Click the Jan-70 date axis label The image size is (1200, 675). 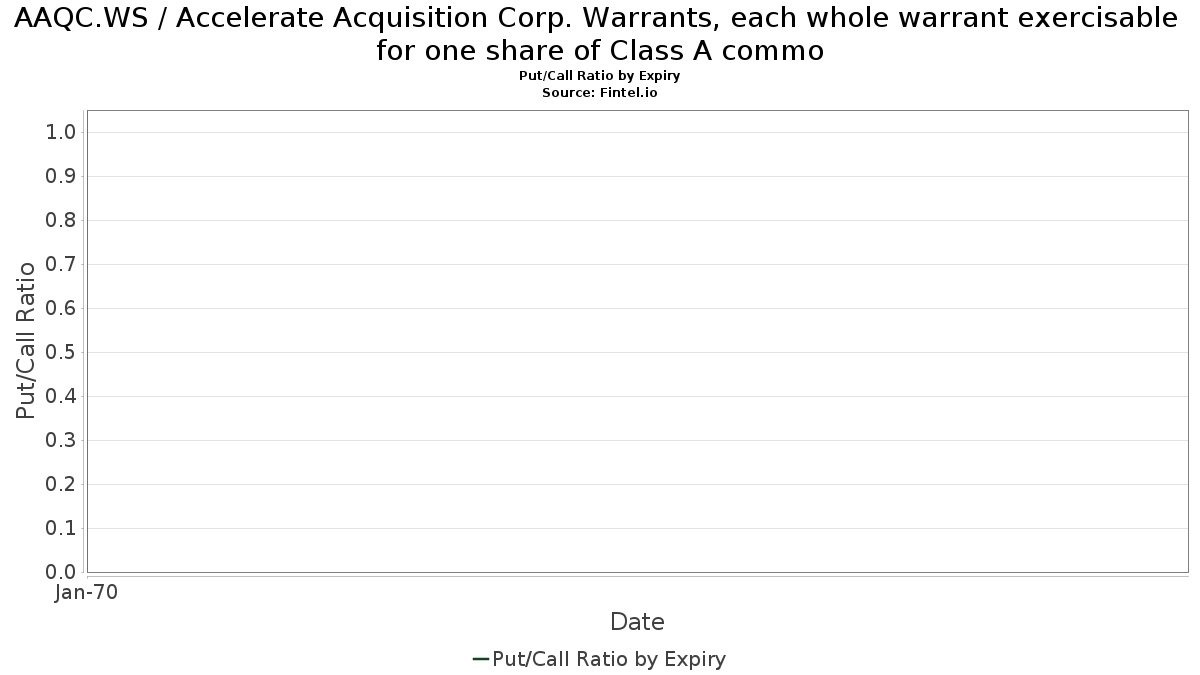pos(86,592)
